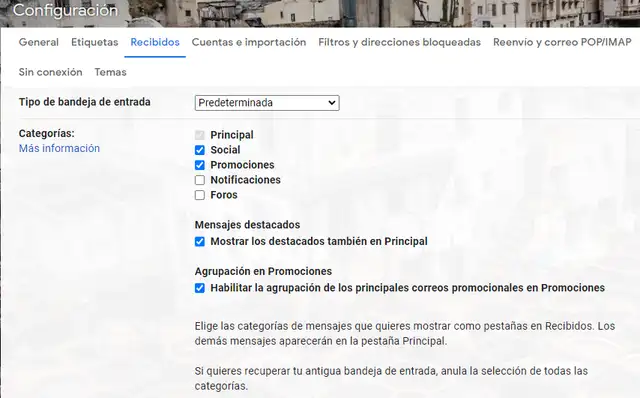The height and width of the screenshot is (398, 640).
Task: Enable the Foros category checkbox
Action: [x=200, y=195]
